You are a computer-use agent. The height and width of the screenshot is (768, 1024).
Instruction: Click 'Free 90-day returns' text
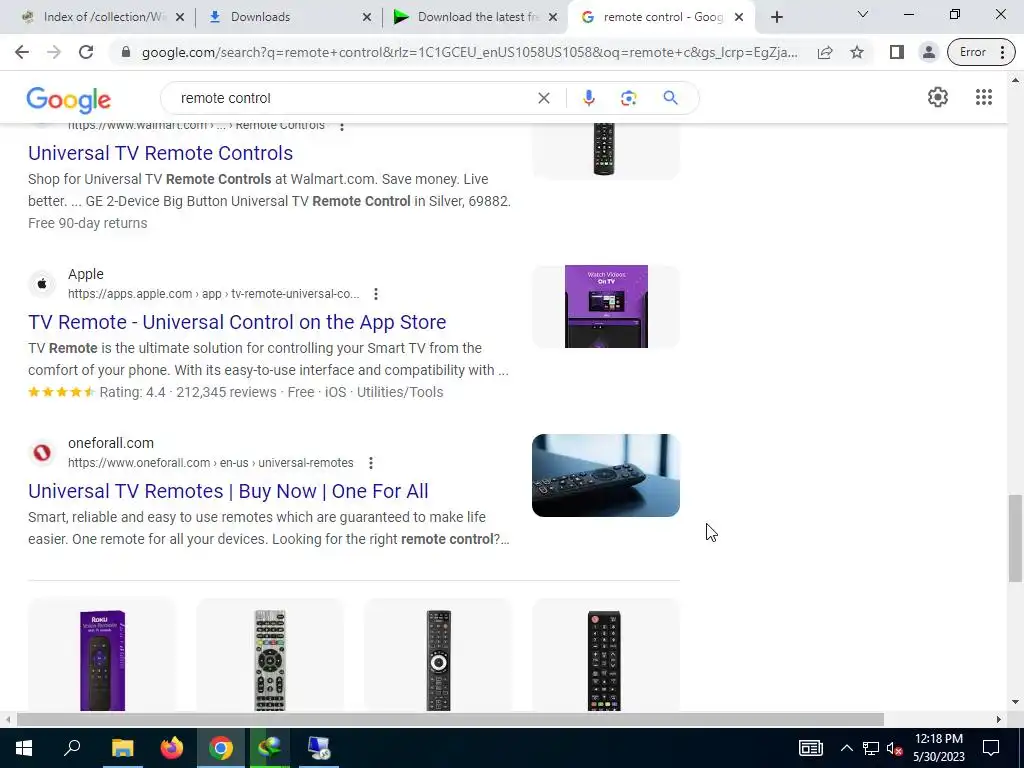pyautogui.click(x=88, y=223)
